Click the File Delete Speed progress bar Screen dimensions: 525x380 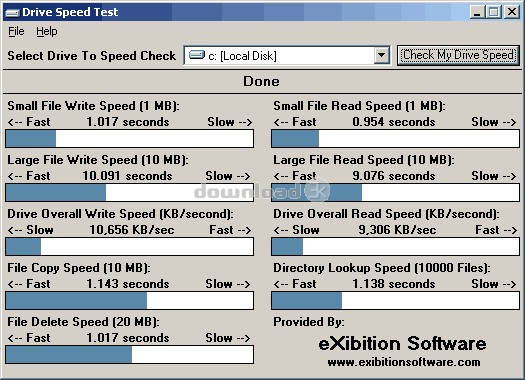coord(130,354)
